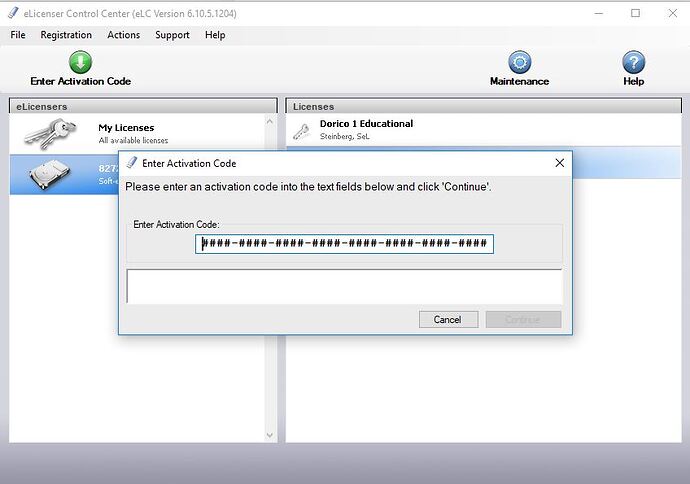Select the Soft-eLicenser hard drive icon

(49, 174)
